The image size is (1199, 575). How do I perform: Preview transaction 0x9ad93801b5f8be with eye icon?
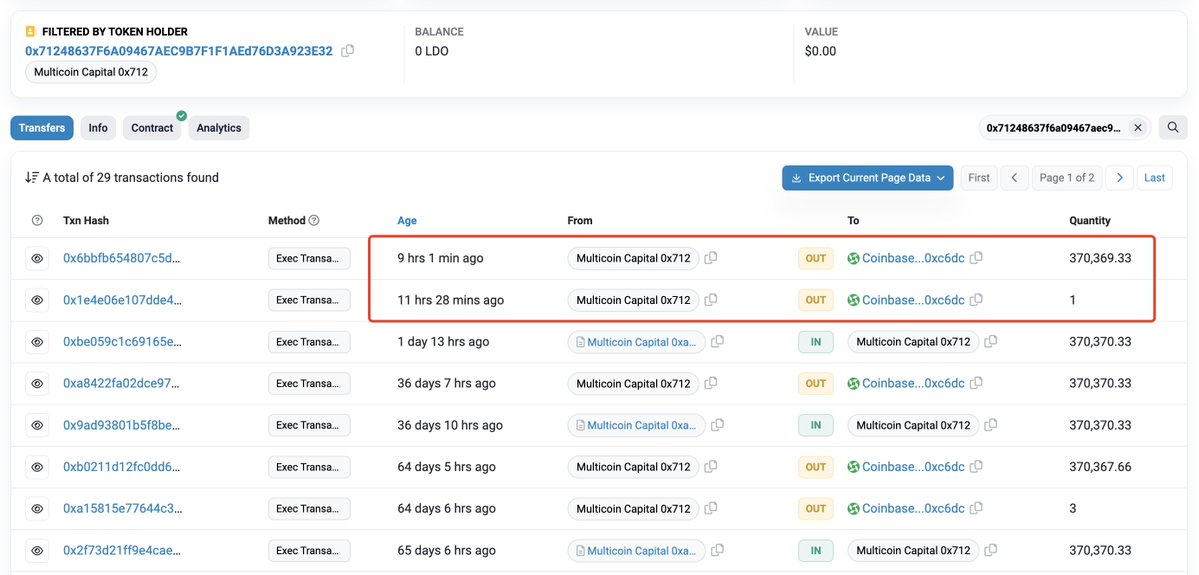pos(37,425)
